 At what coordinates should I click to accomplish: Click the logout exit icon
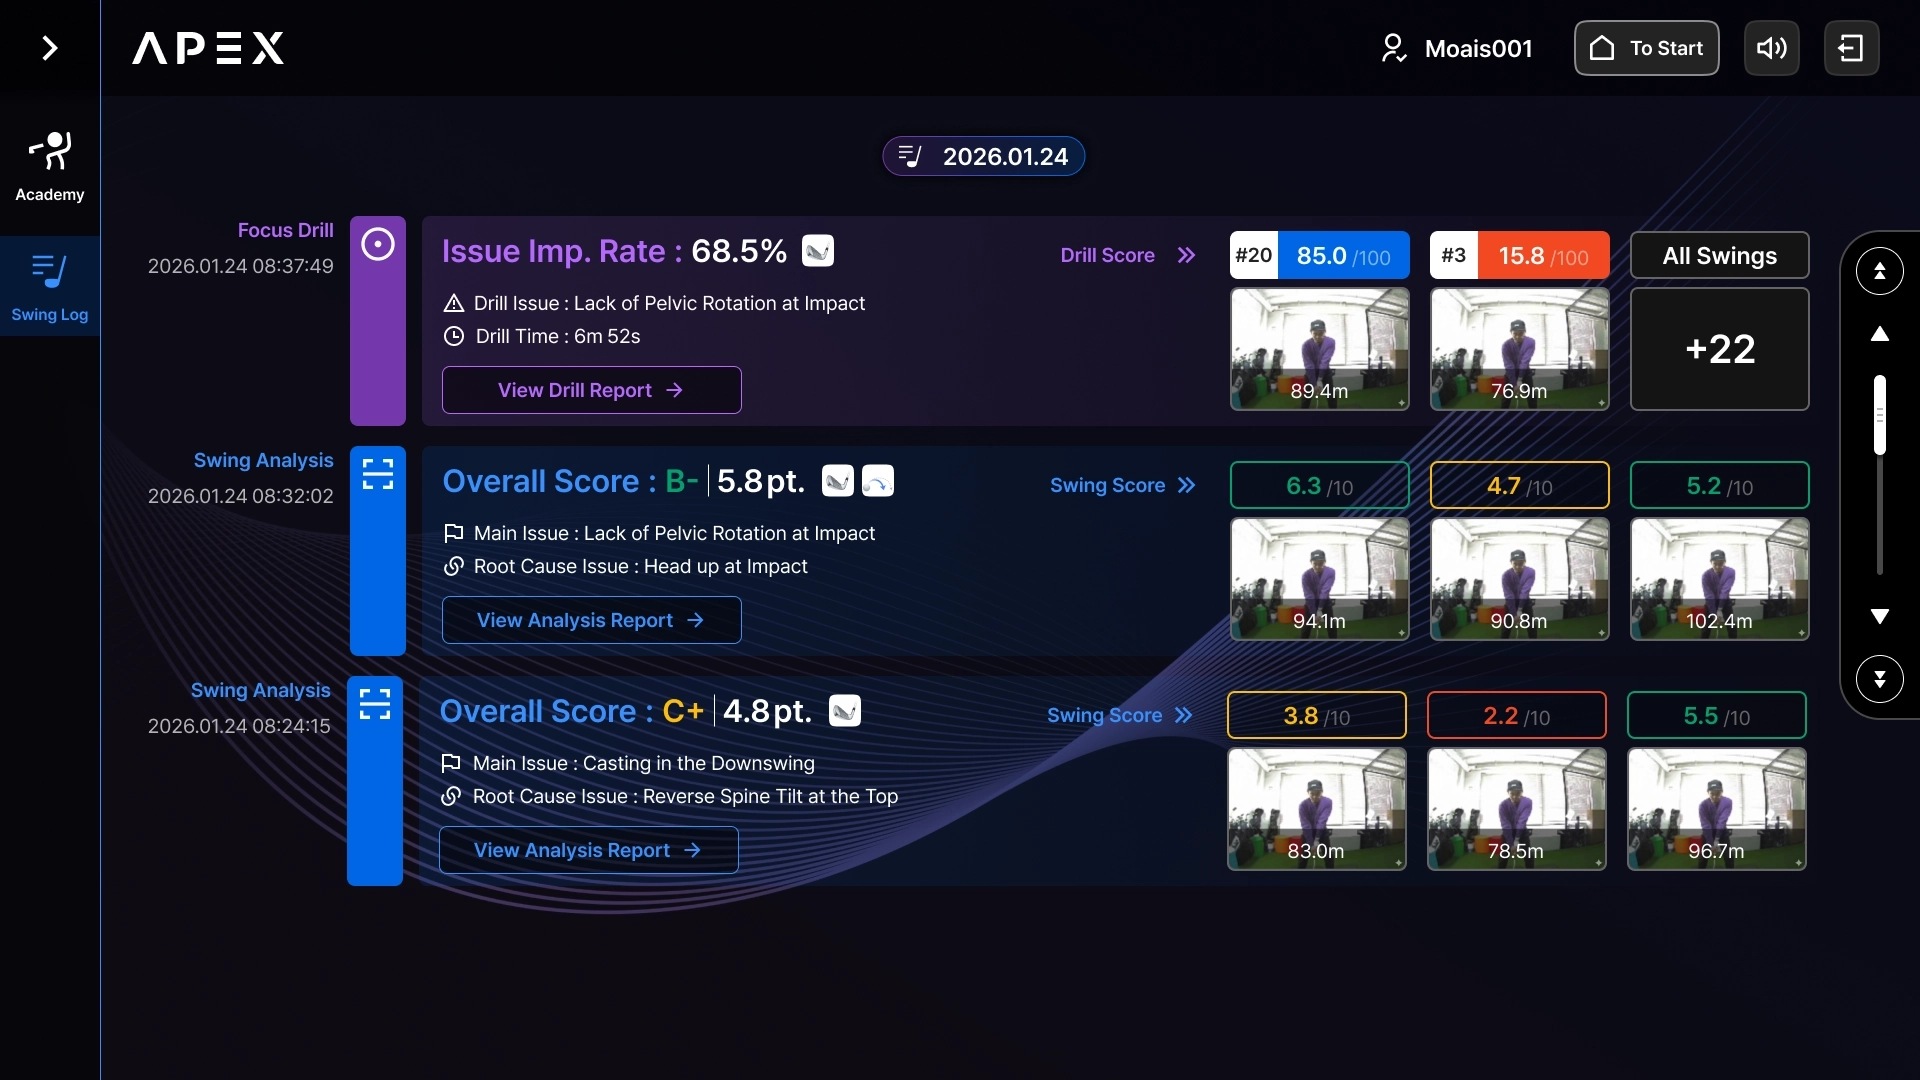tap(1851, 48)
